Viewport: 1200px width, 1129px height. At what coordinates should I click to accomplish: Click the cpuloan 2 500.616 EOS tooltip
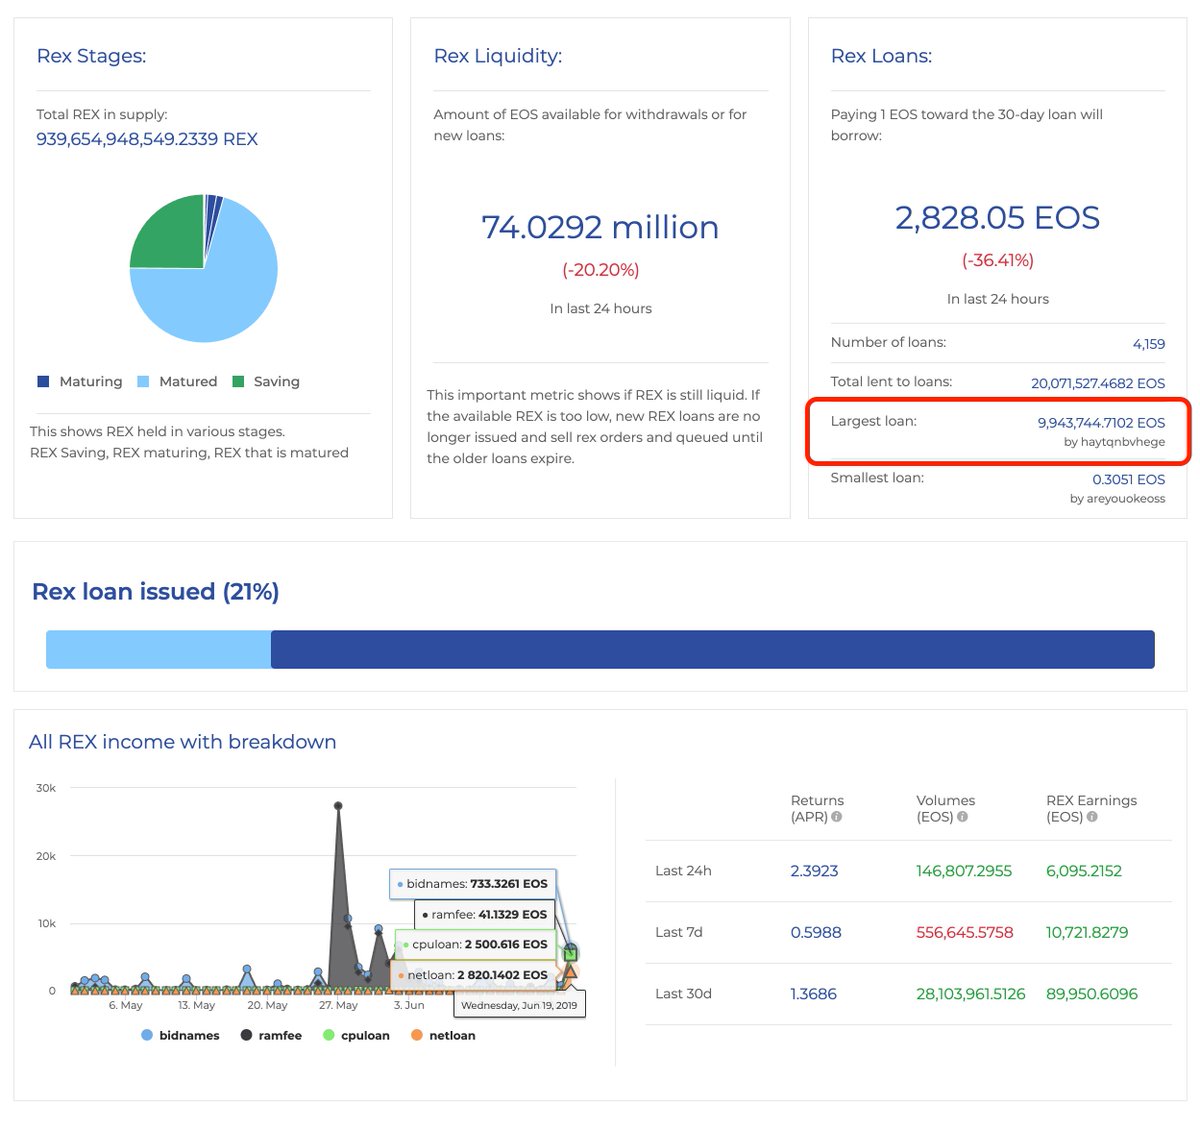[475, 944]
